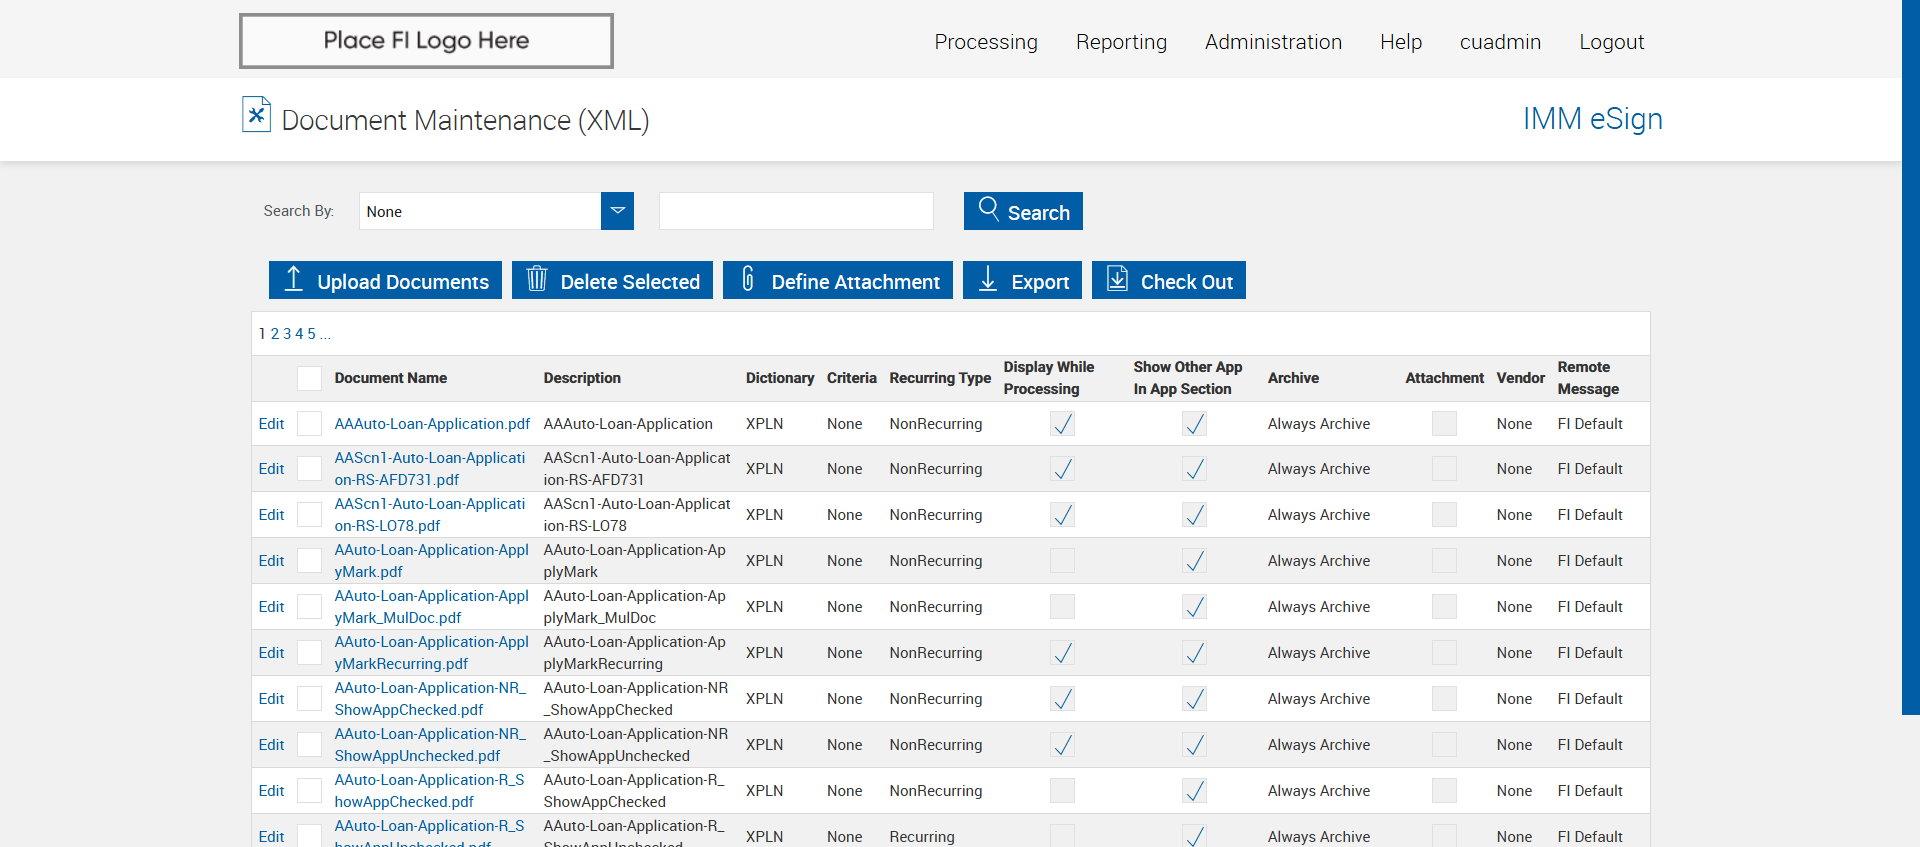
Task: Go to page 3 of the document list
Action: pos(287,334)
